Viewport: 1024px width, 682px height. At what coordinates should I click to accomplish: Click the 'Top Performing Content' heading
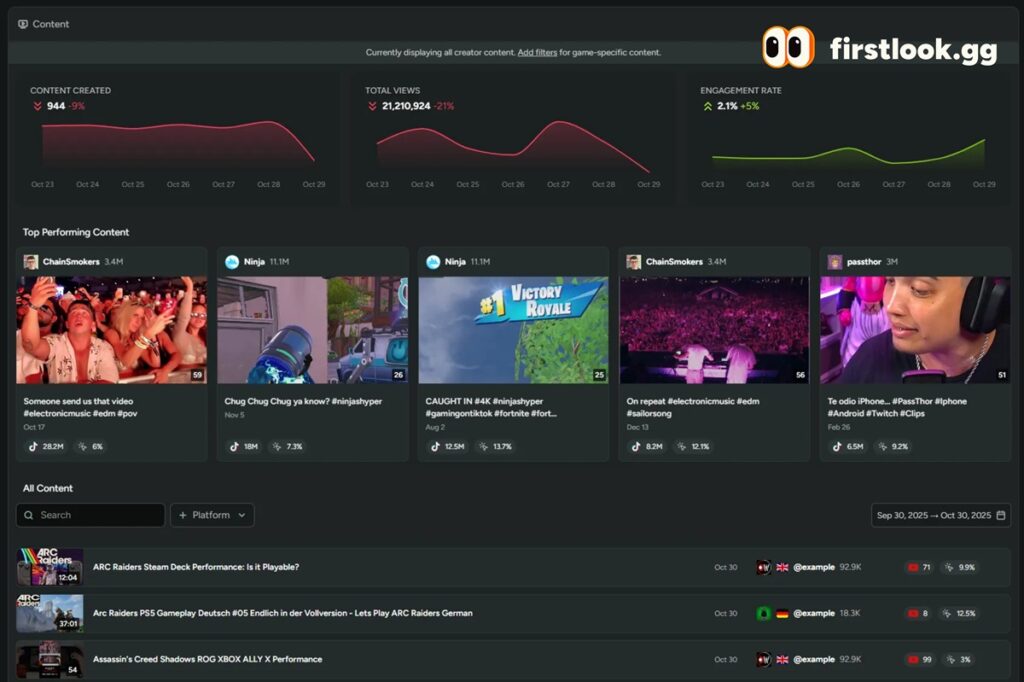[x=76, y=233]
